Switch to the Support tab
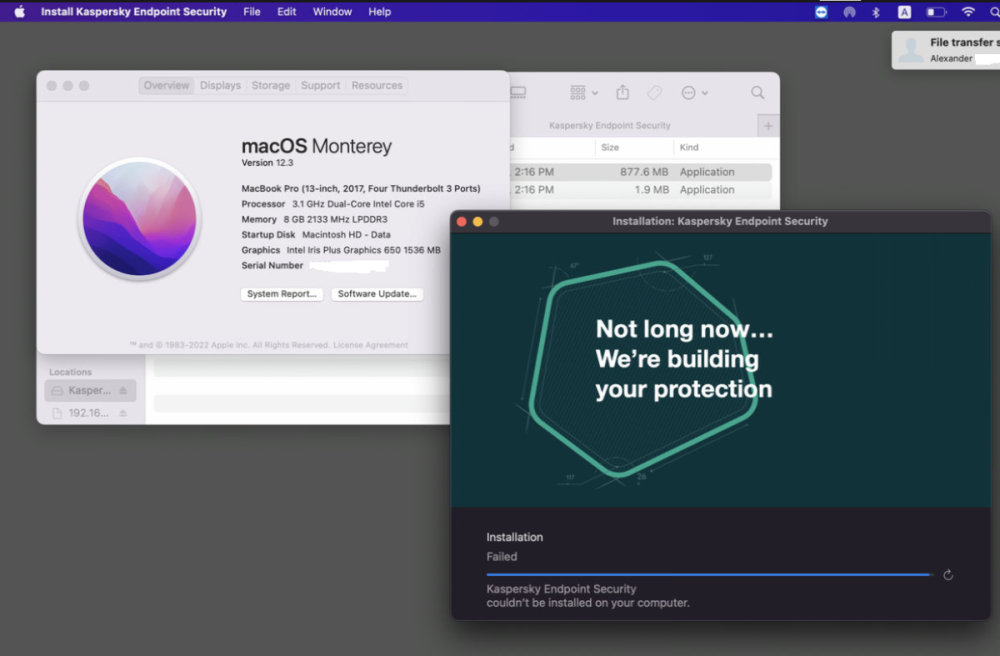 320,85
